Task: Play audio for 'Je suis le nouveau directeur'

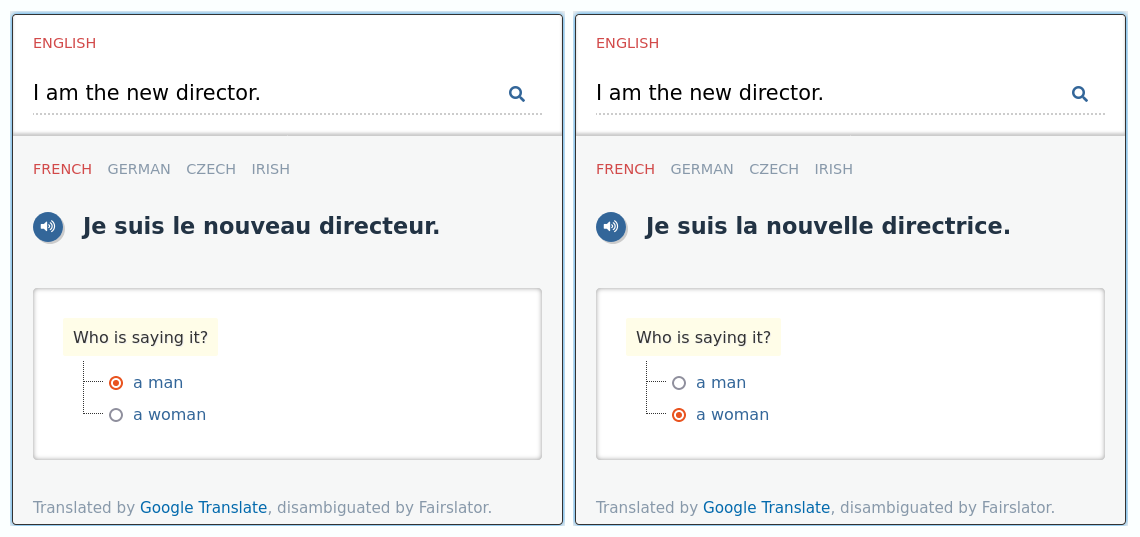Action: point(48,227)
